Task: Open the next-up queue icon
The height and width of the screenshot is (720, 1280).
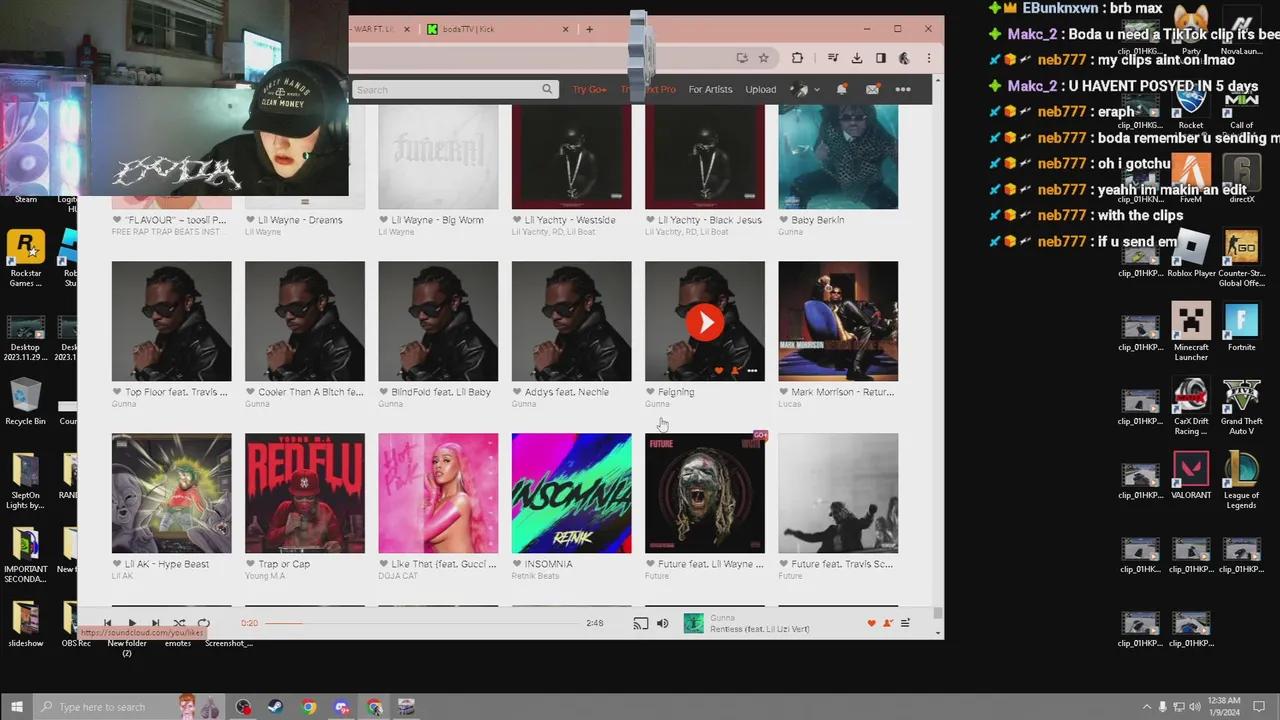Action: 905,623
